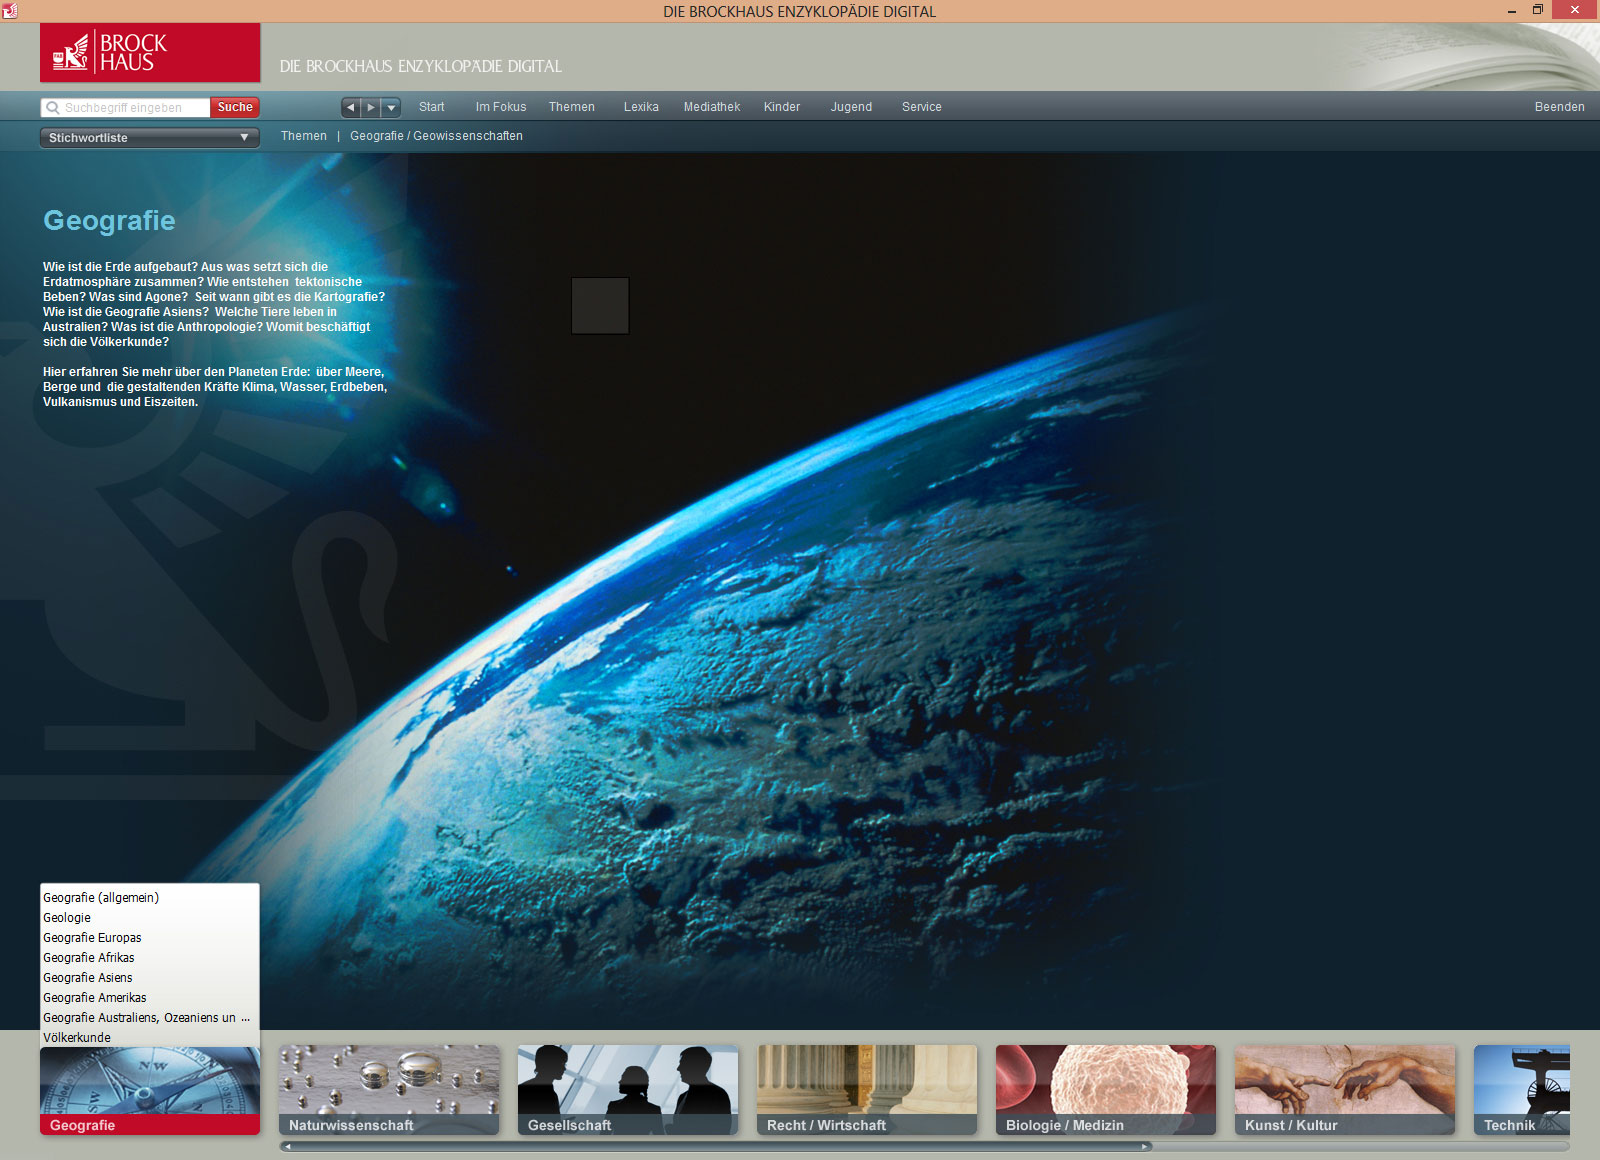Open the Naturwissenschaft topic thumbnail
The image size is (1600, 1160).
[x=389, y=1090]
